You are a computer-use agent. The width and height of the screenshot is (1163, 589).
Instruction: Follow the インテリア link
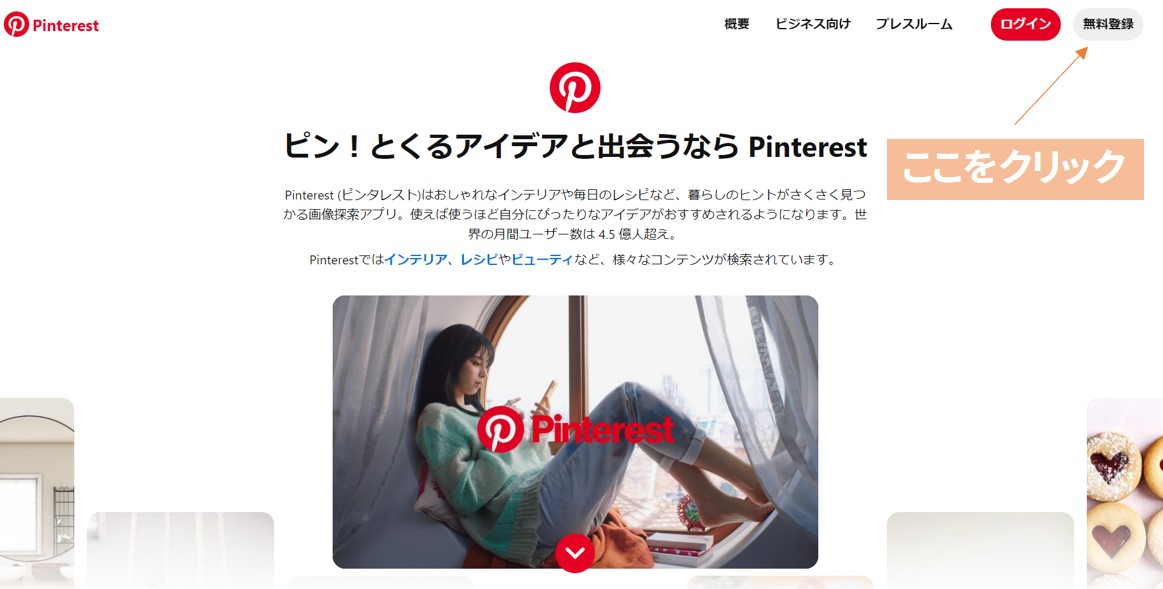(x=416, y=260)
